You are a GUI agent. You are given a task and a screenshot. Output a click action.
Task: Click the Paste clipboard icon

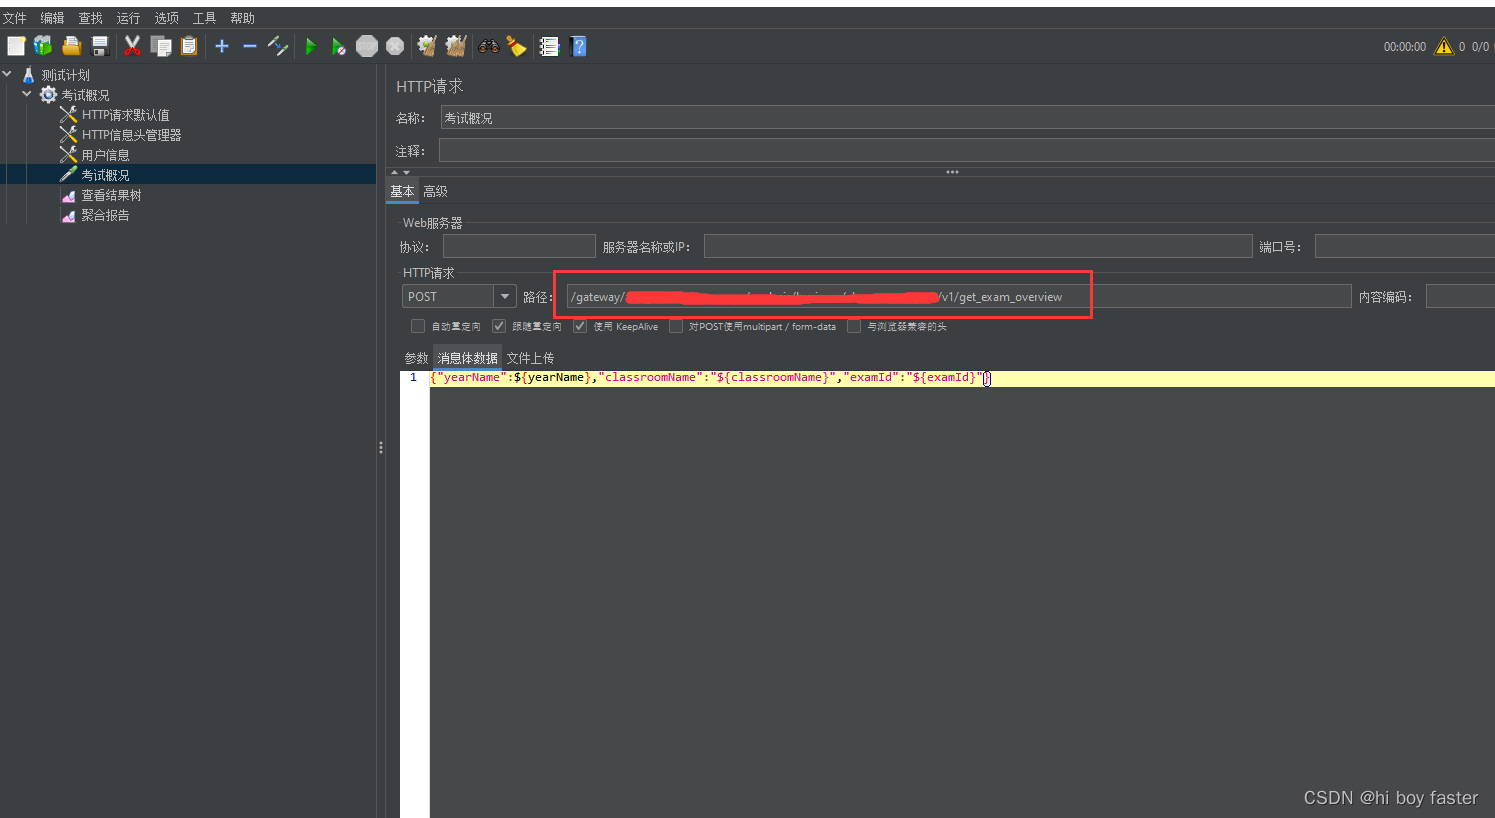[189, 46]
